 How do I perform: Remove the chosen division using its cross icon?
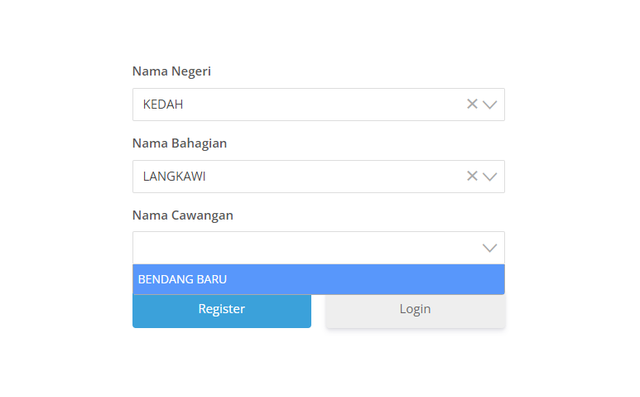pos(472,176)
